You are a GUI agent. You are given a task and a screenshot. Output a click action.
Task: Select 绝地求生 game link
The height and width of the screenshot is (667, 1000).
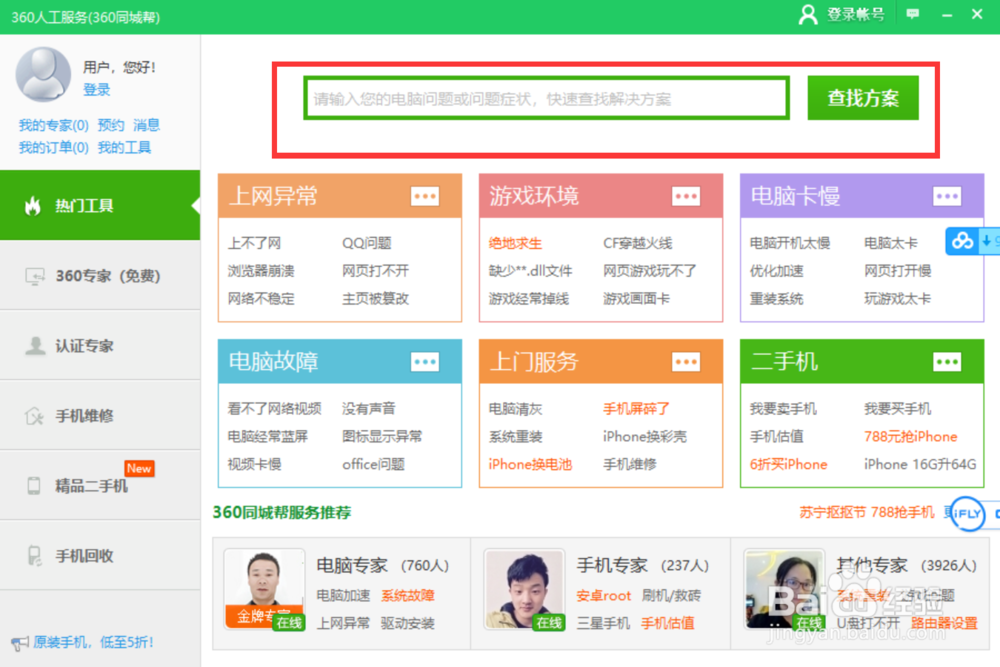point(515,243)
